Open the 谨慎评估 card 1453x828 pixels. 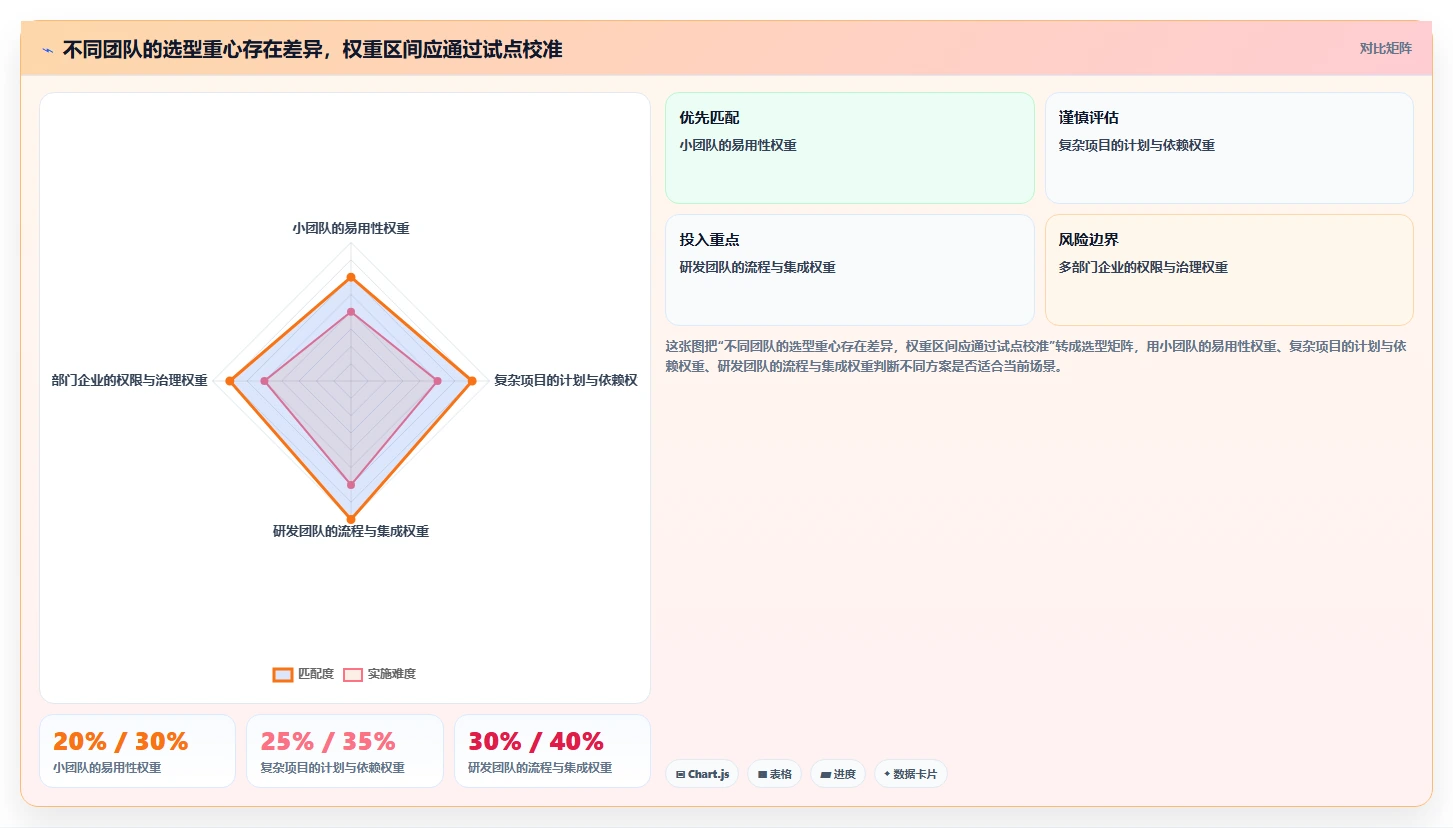(1229, 148)
